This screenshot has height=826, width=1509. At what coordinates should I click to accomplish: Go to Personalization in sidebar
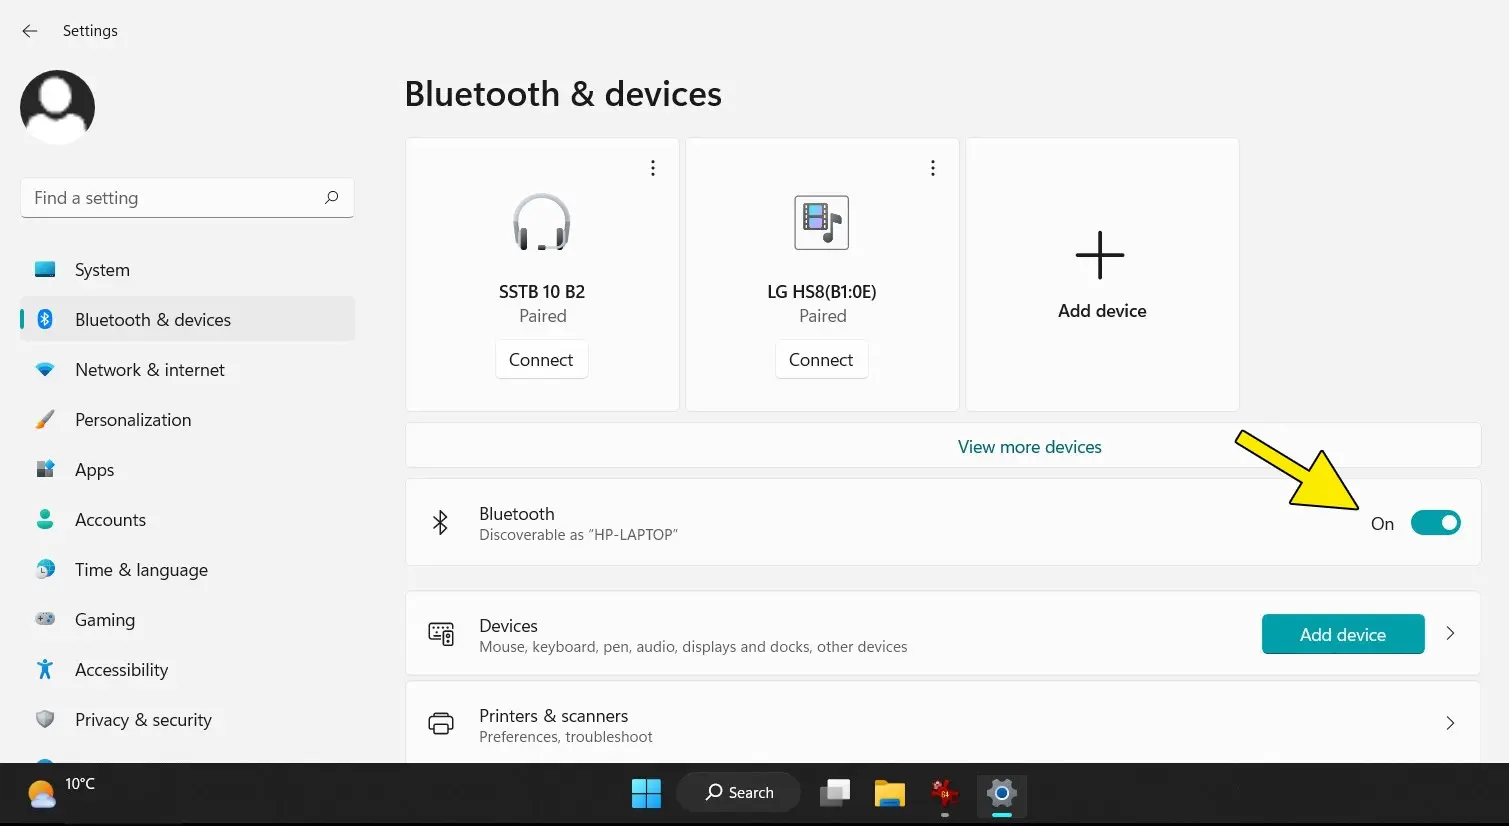[133, 420]
